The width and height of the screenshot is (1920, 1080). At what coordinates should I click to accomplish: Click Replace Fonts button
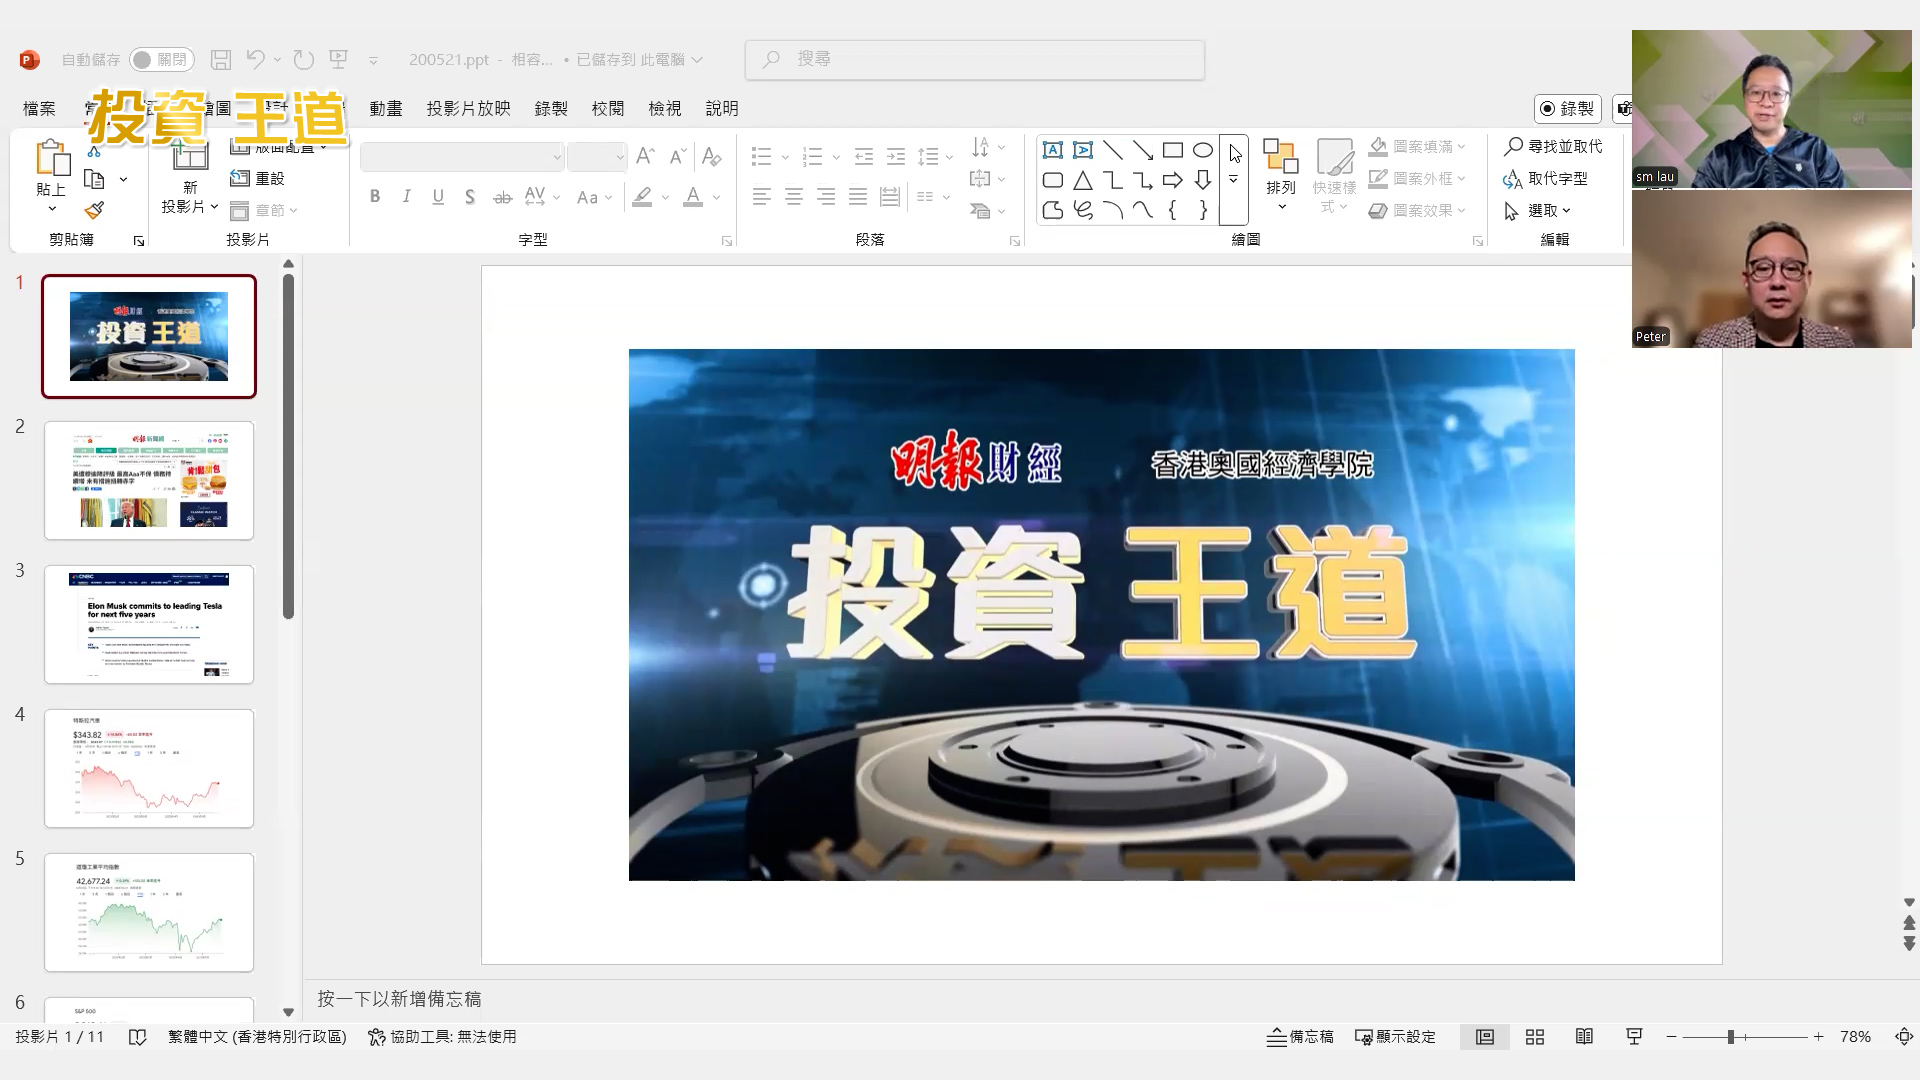click(x=1546, y=179)
